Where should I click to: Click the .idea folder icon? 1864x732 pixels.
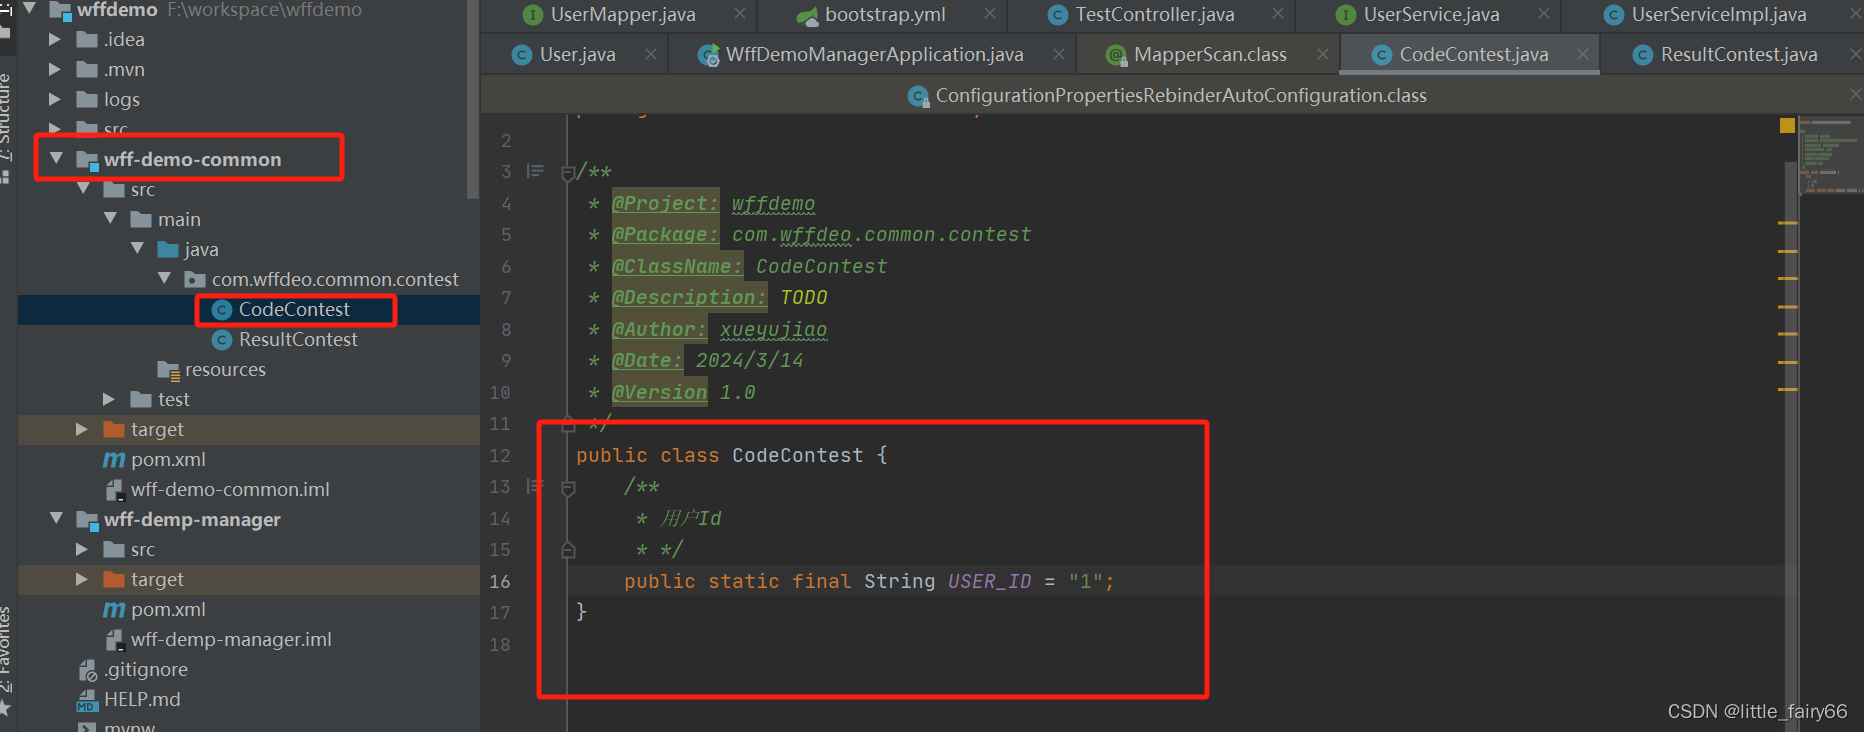87,40
